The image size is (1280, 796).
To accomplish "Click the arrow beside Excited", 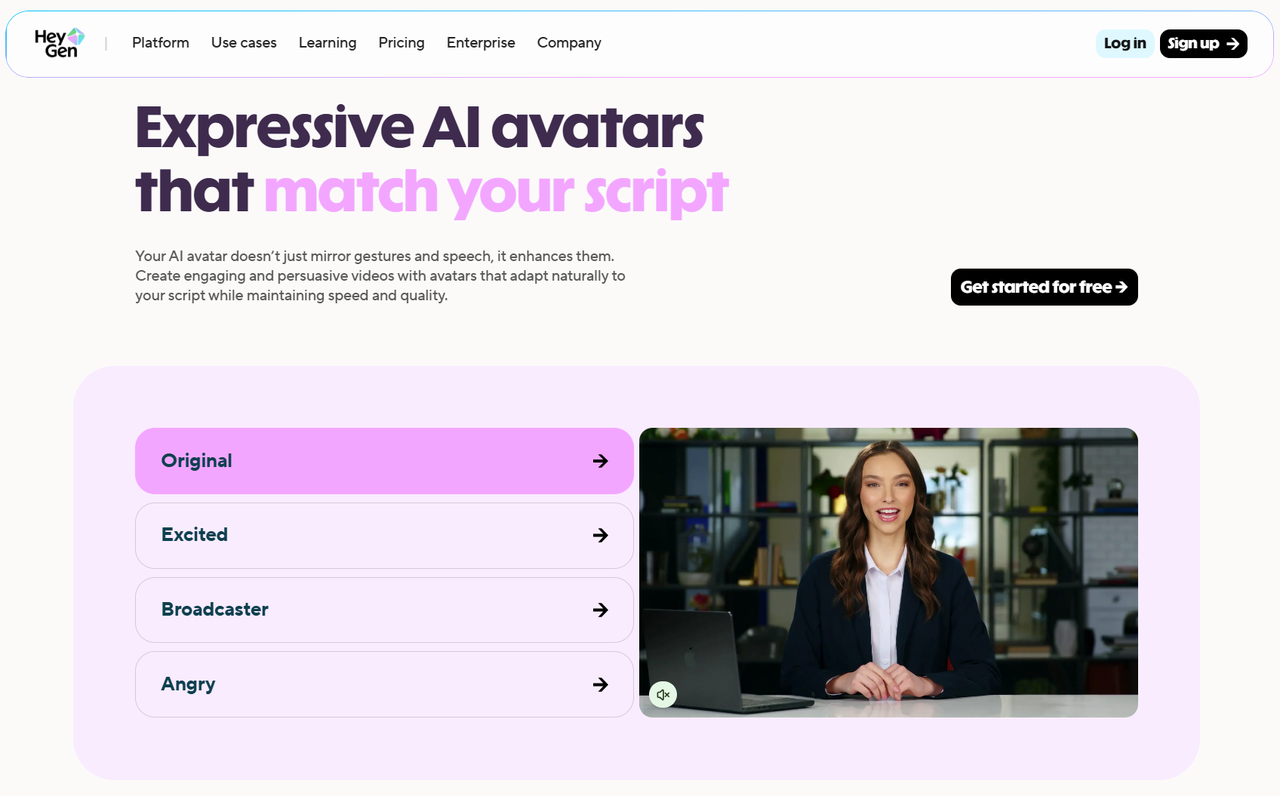I will click(x=600, y=535).
